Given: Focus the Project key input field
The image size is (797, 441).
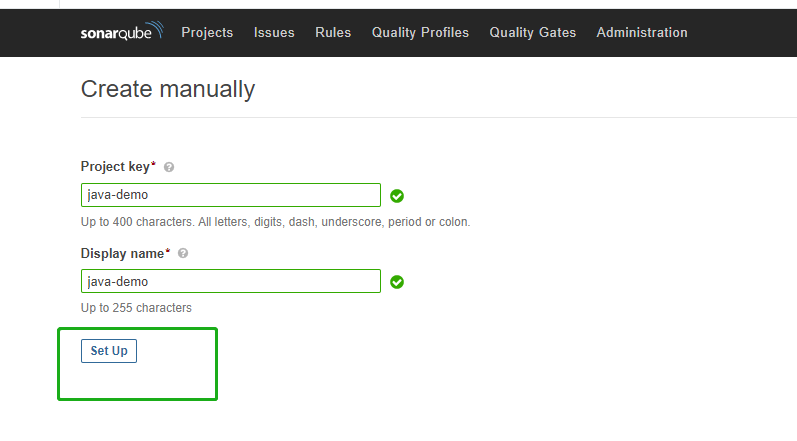Looking at the screenshot, I should (x=231, y=195).
